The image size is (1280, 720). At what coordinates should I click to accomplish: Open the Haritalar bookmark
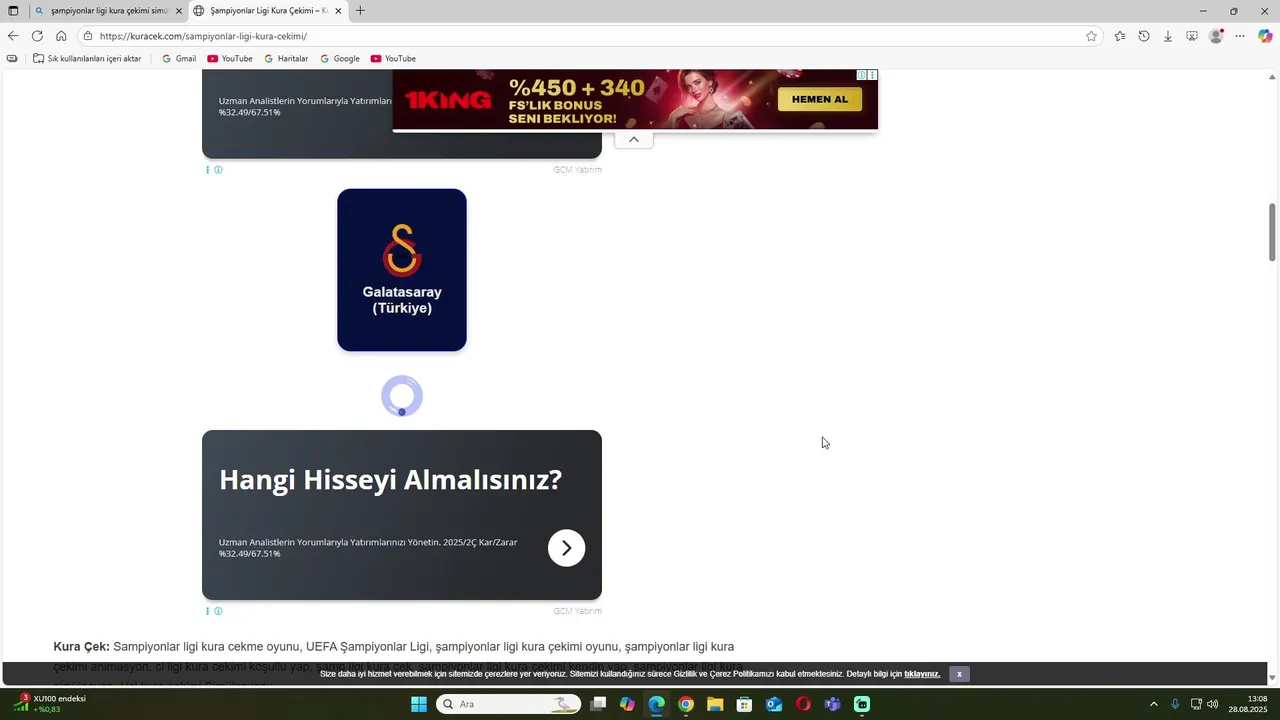[286, 59]
